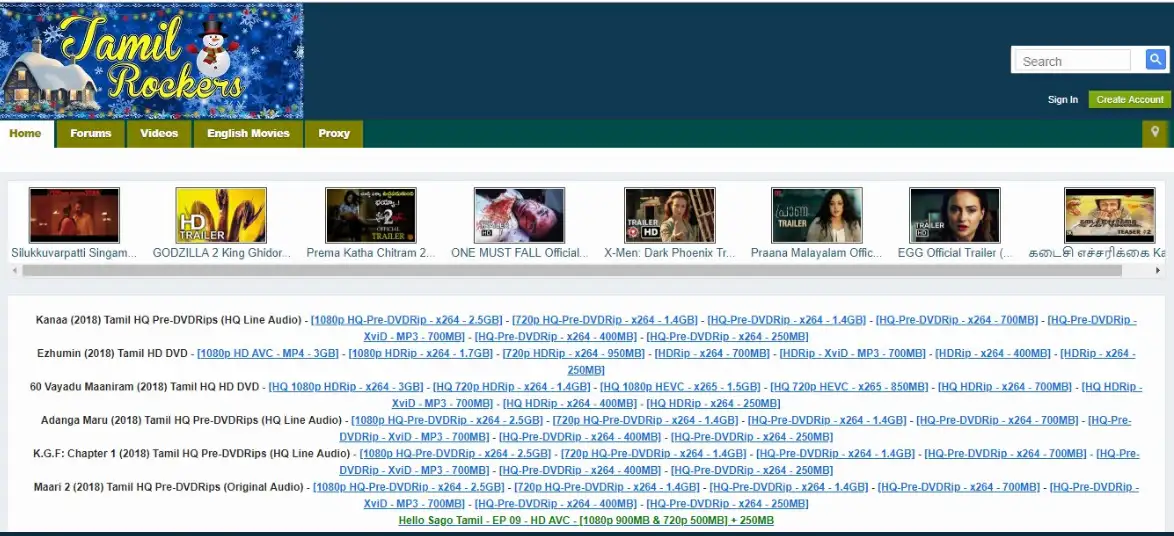The width and height of the screenshot is (1174, 536).
Task: Open the Videos tab
Action: coord(159,133)
